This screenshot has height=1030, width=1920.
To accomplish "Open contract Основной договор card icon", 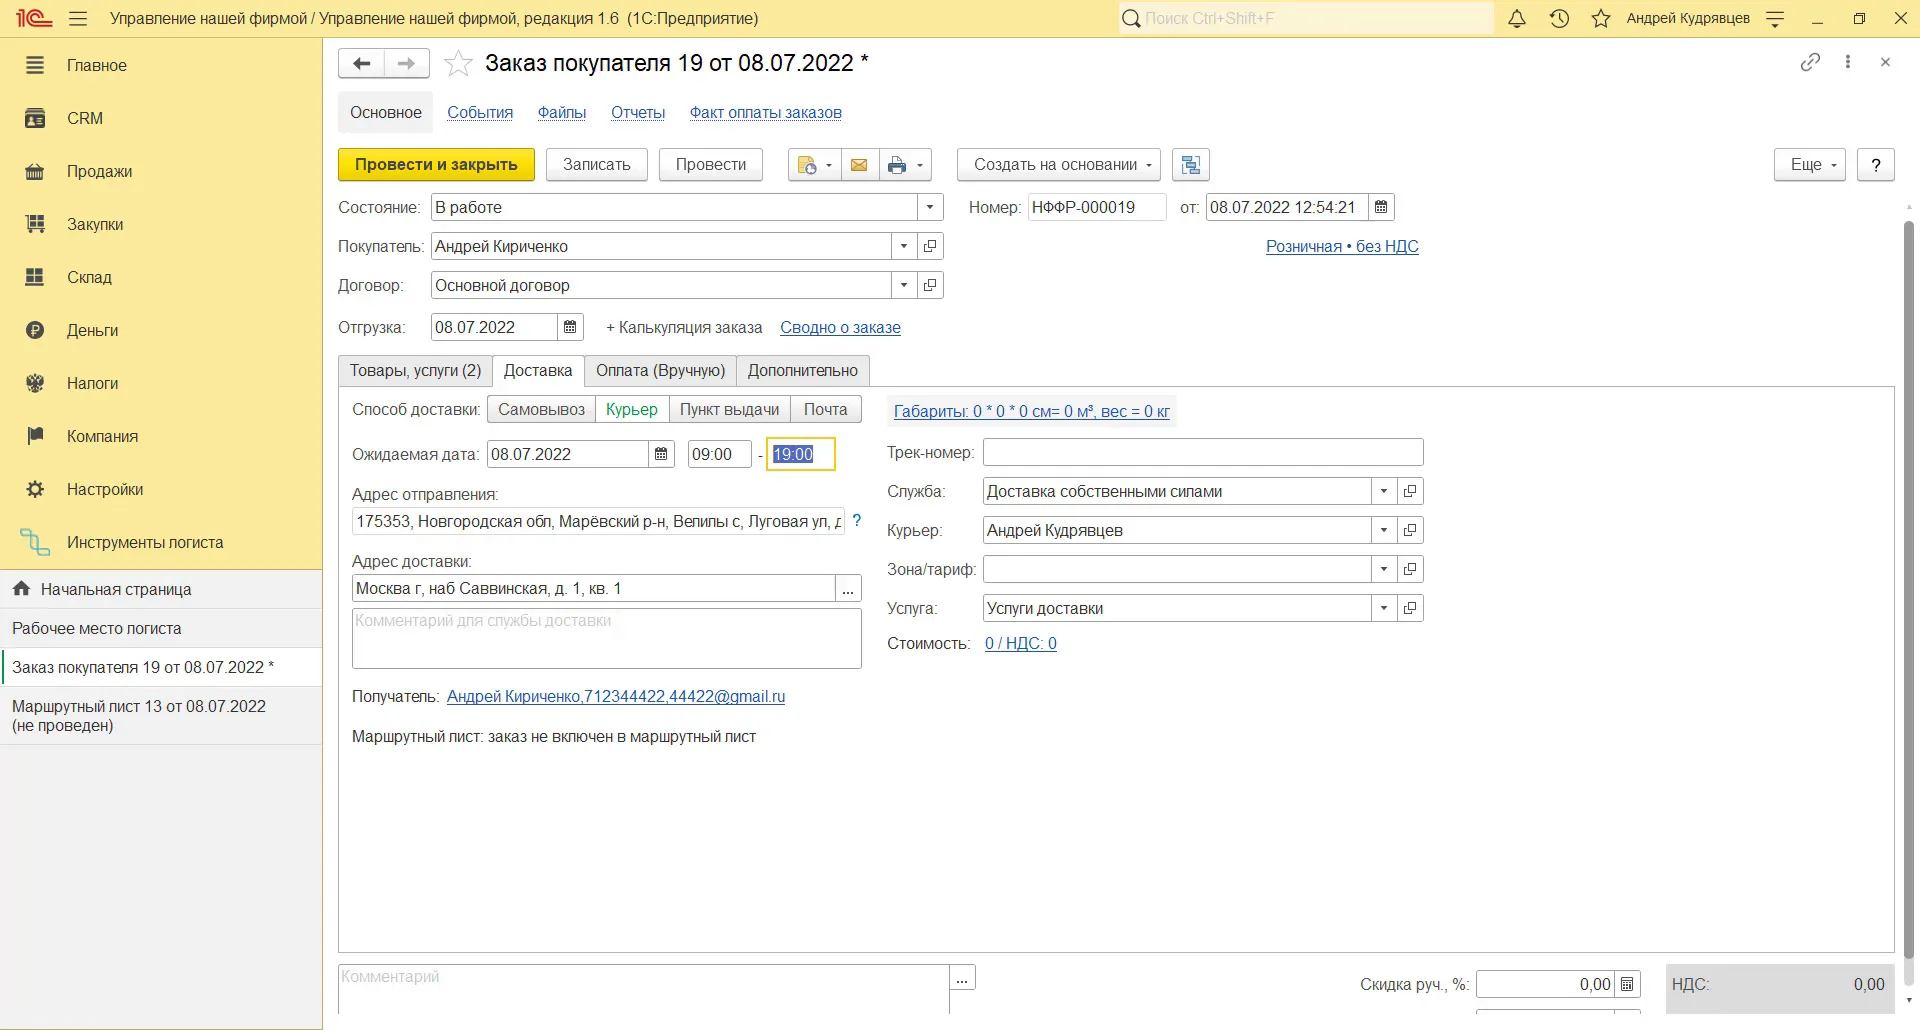I will tap(930, 285).
